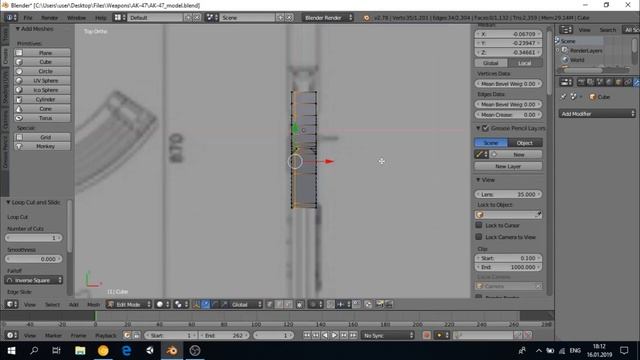This screenshot has width=640, height=360.
Task: Switch median coordinates to Local
Action: (525, 63)
